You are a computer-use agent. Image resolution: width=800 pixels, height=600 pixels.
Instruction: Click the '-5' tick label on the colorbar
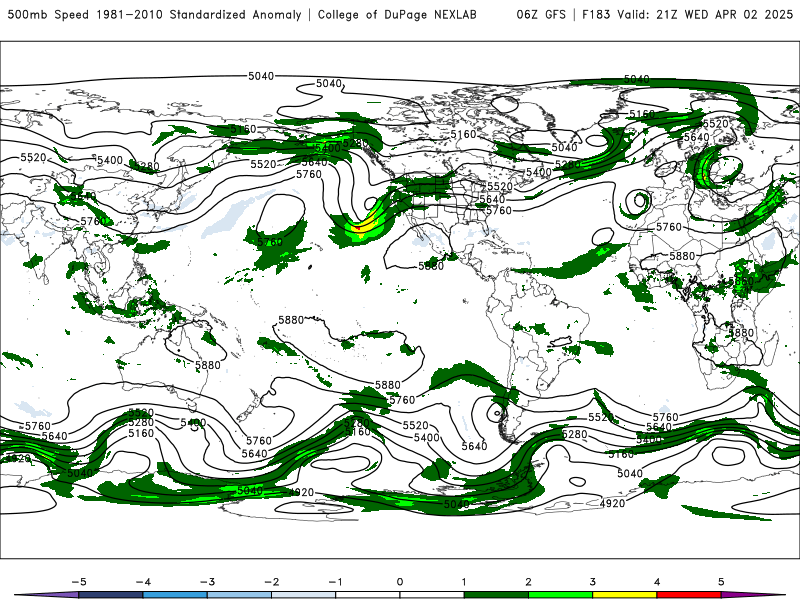click(79, 582)
